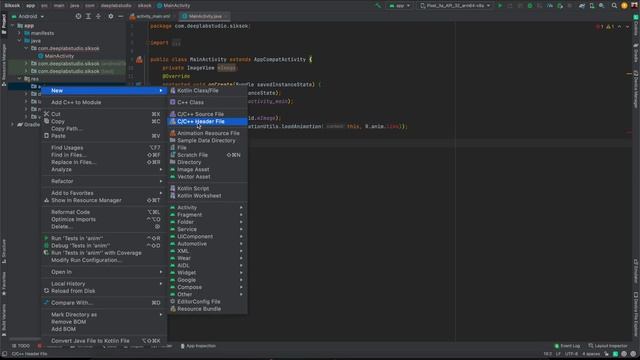Choose Directory in New submenu
Viewport: 640px width, 360px height.
coord(207,162)
